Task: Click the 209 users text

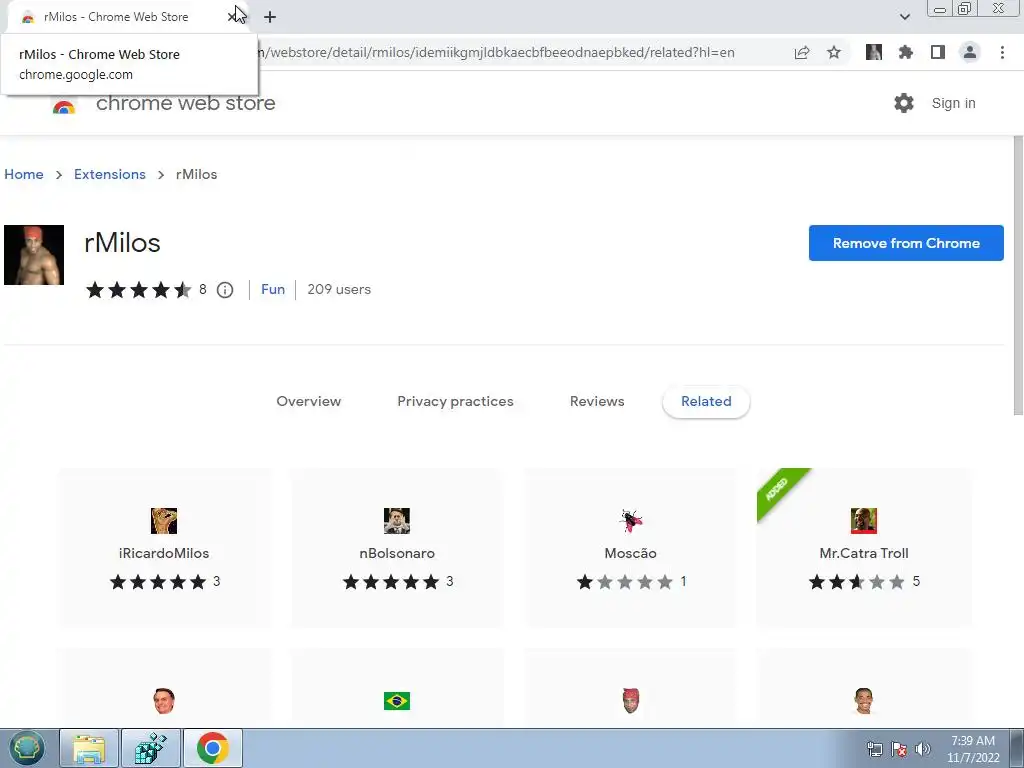Action: [339, 289]
